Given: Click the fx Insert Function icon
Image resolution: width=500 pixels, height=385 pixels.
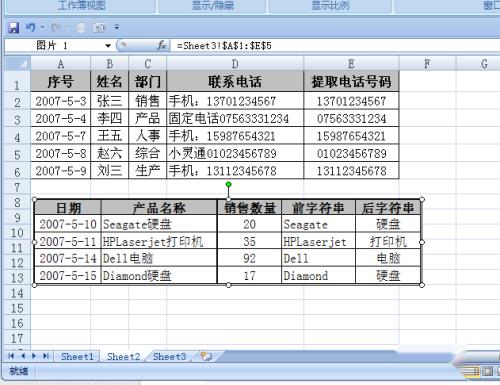Looking at the screenshot, I should click(x=162, y=45).
